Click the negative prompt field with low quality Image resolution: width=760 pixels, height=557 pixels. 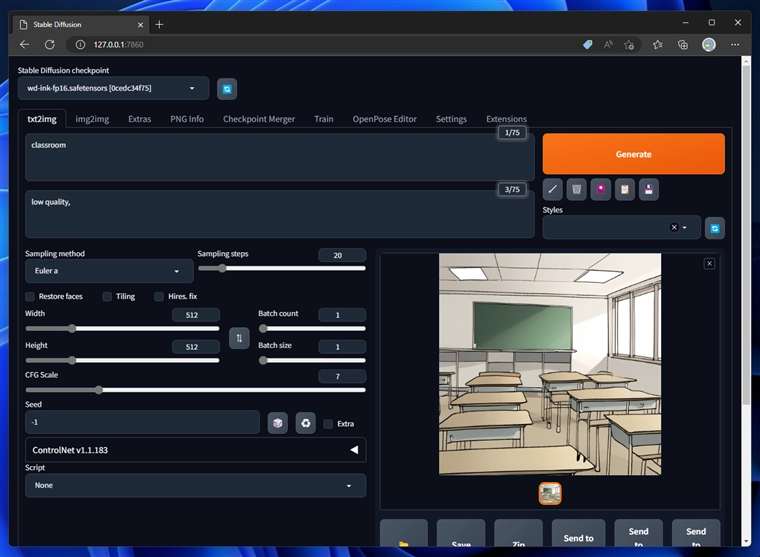(280, 214)
